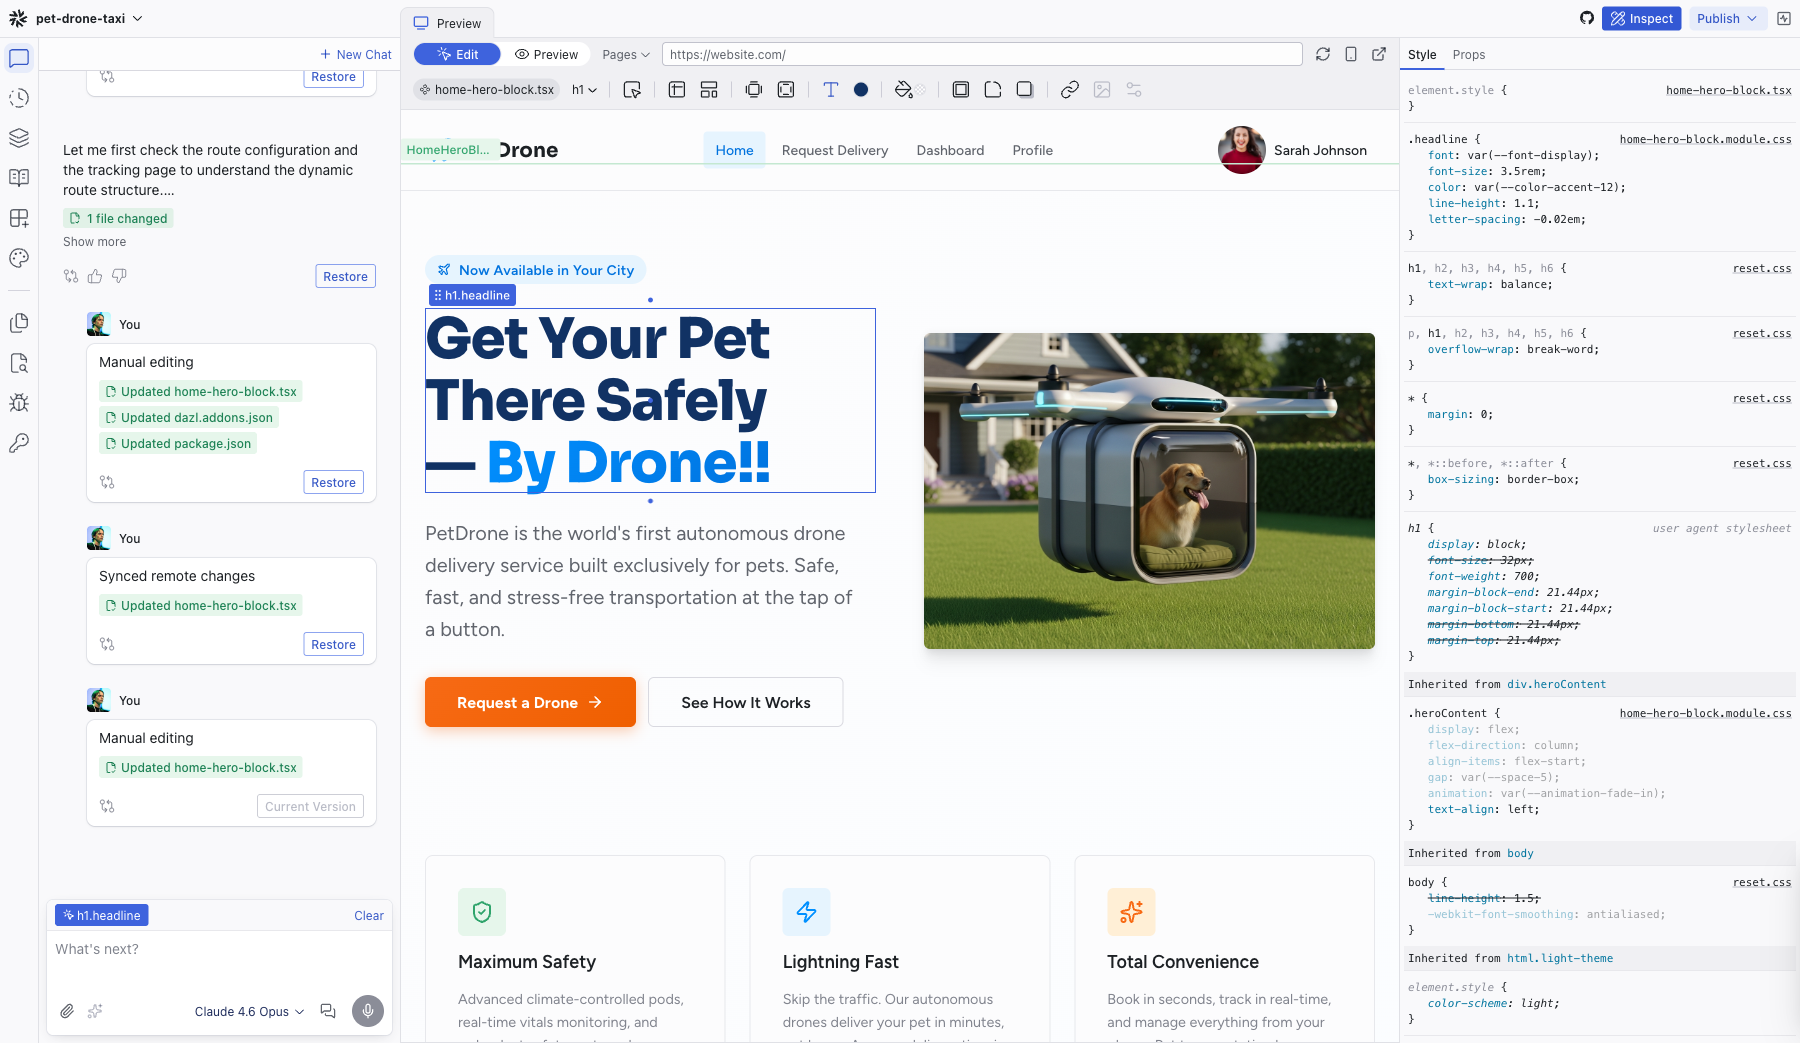Viewport: 1800px width, 1043px height.
Task: Open Request Delivery in the navigation
Action: 834,150
